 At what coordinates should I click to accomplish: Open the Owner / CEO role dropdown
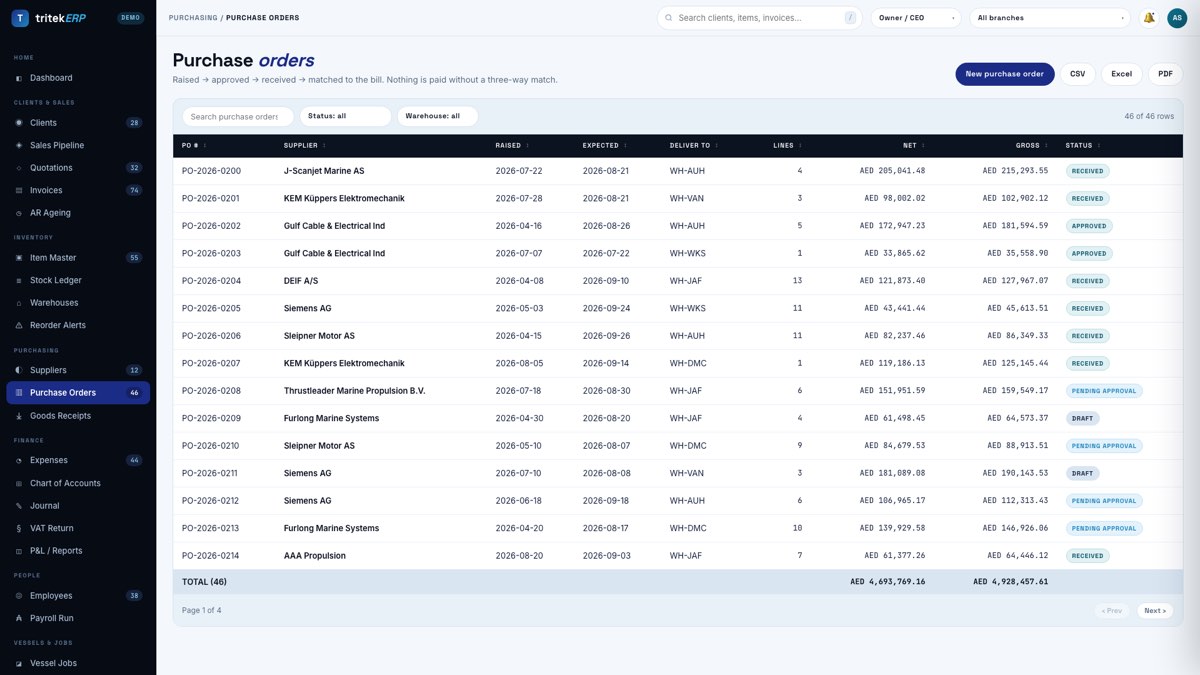point(916,18)
